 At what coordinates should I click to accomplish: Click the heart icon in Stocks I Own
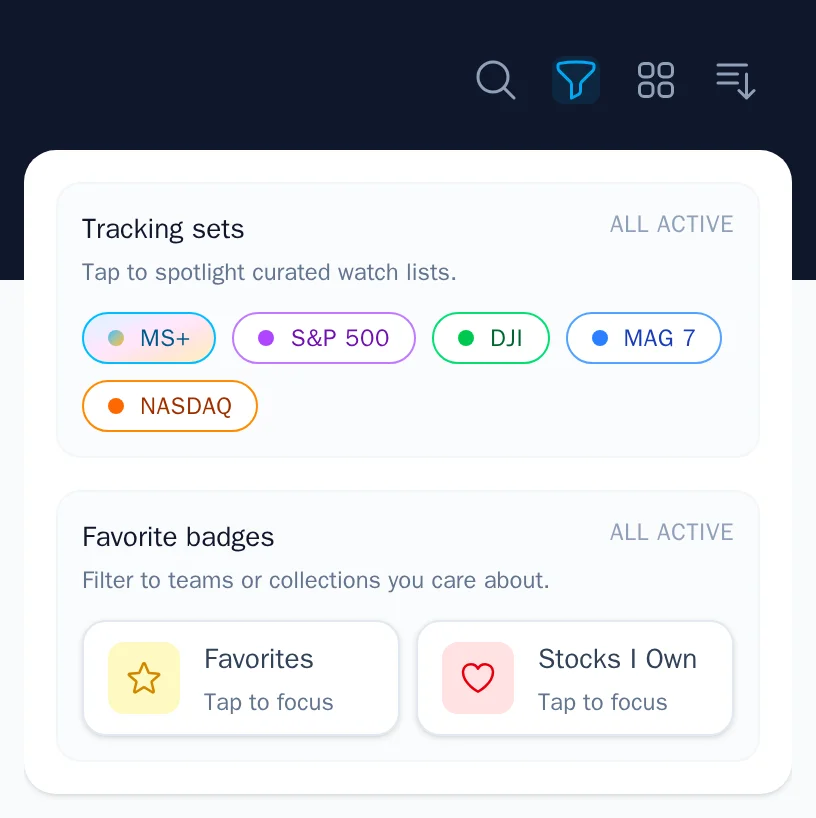477,678
